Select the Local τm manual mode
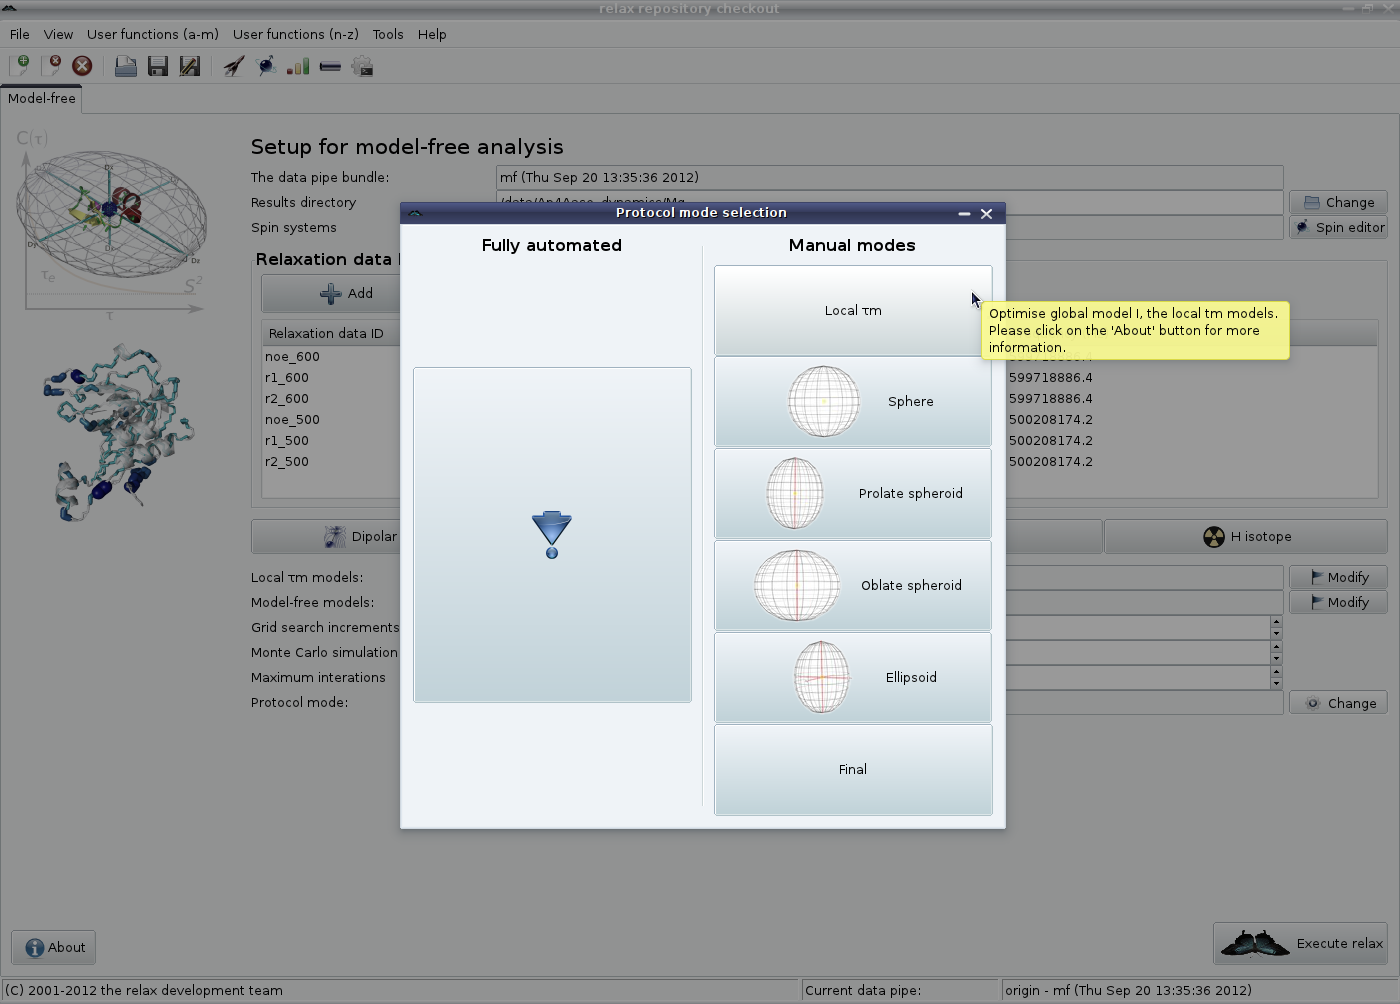The width and height of the screenshot is (1400, 1004). click(x=852, y=310)
